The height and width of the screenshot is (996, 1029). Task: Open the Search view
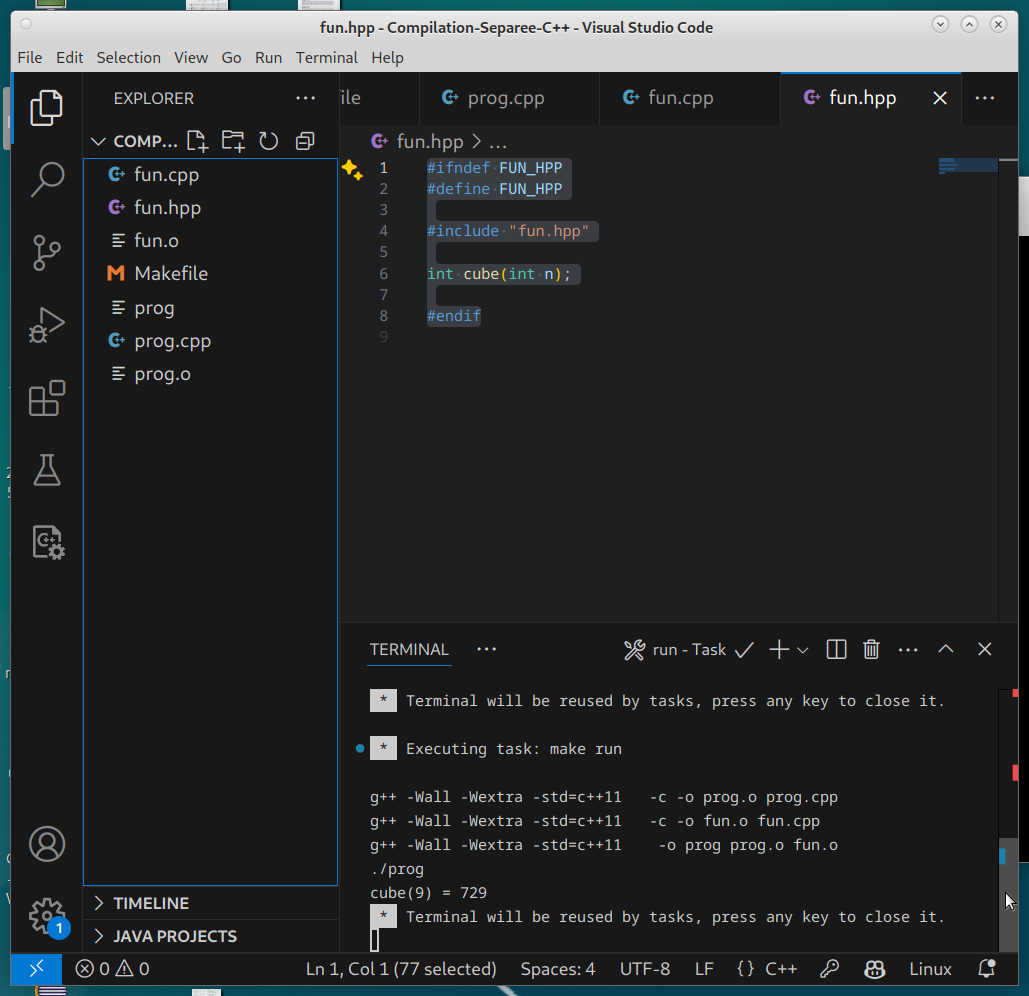[x=47, y=179]
